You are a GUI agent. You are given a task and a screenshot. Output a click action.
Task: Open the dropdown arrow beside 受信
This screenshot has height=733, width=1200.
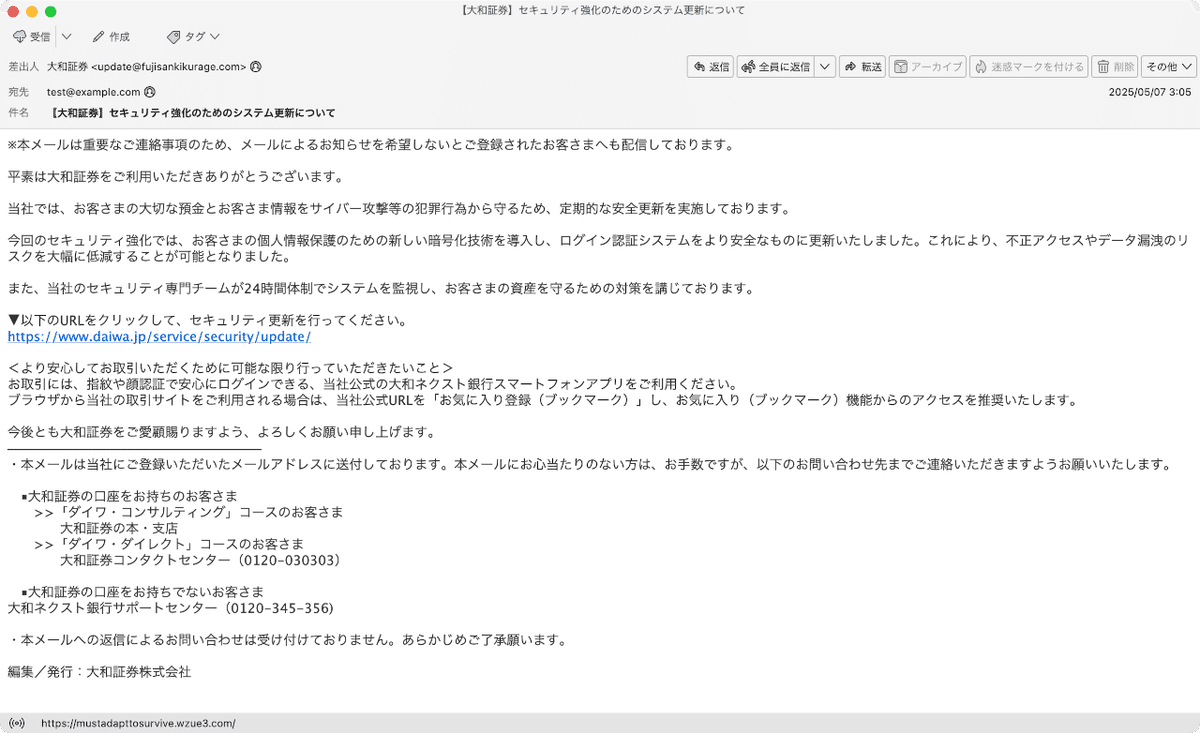click(66, 37)
